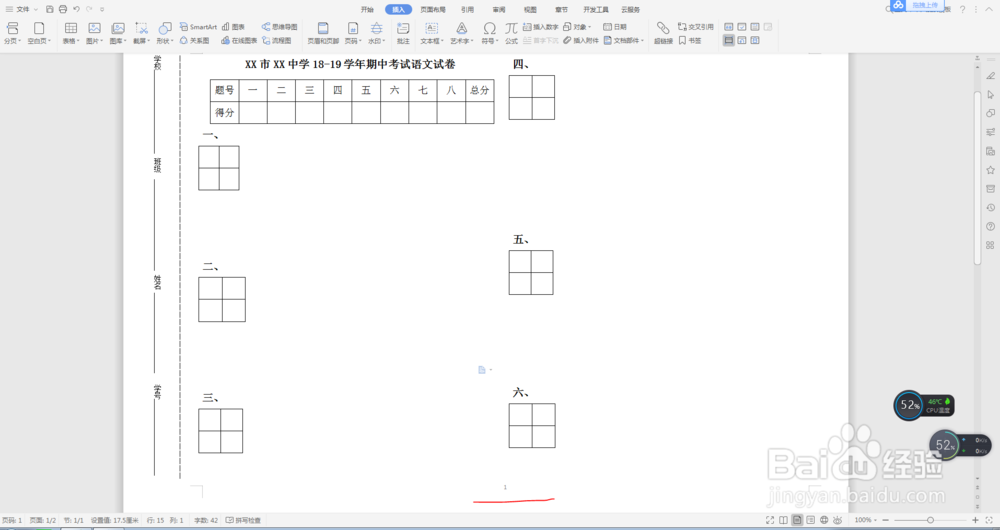
Task: Switch to the 视图 tab
Action: [530, 10]
